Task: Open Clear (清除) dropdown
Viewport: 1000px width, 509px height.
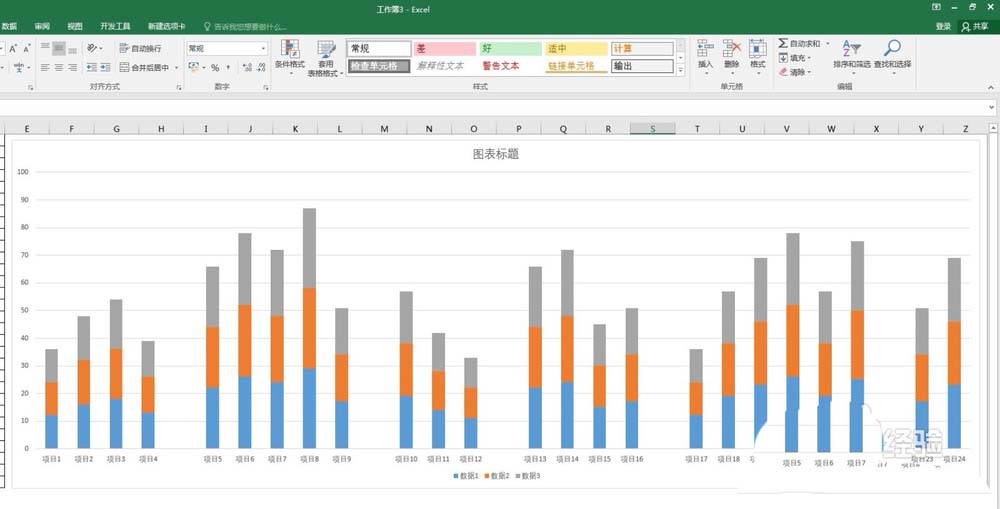Action: pyautogui.click(x=795, y=72)
